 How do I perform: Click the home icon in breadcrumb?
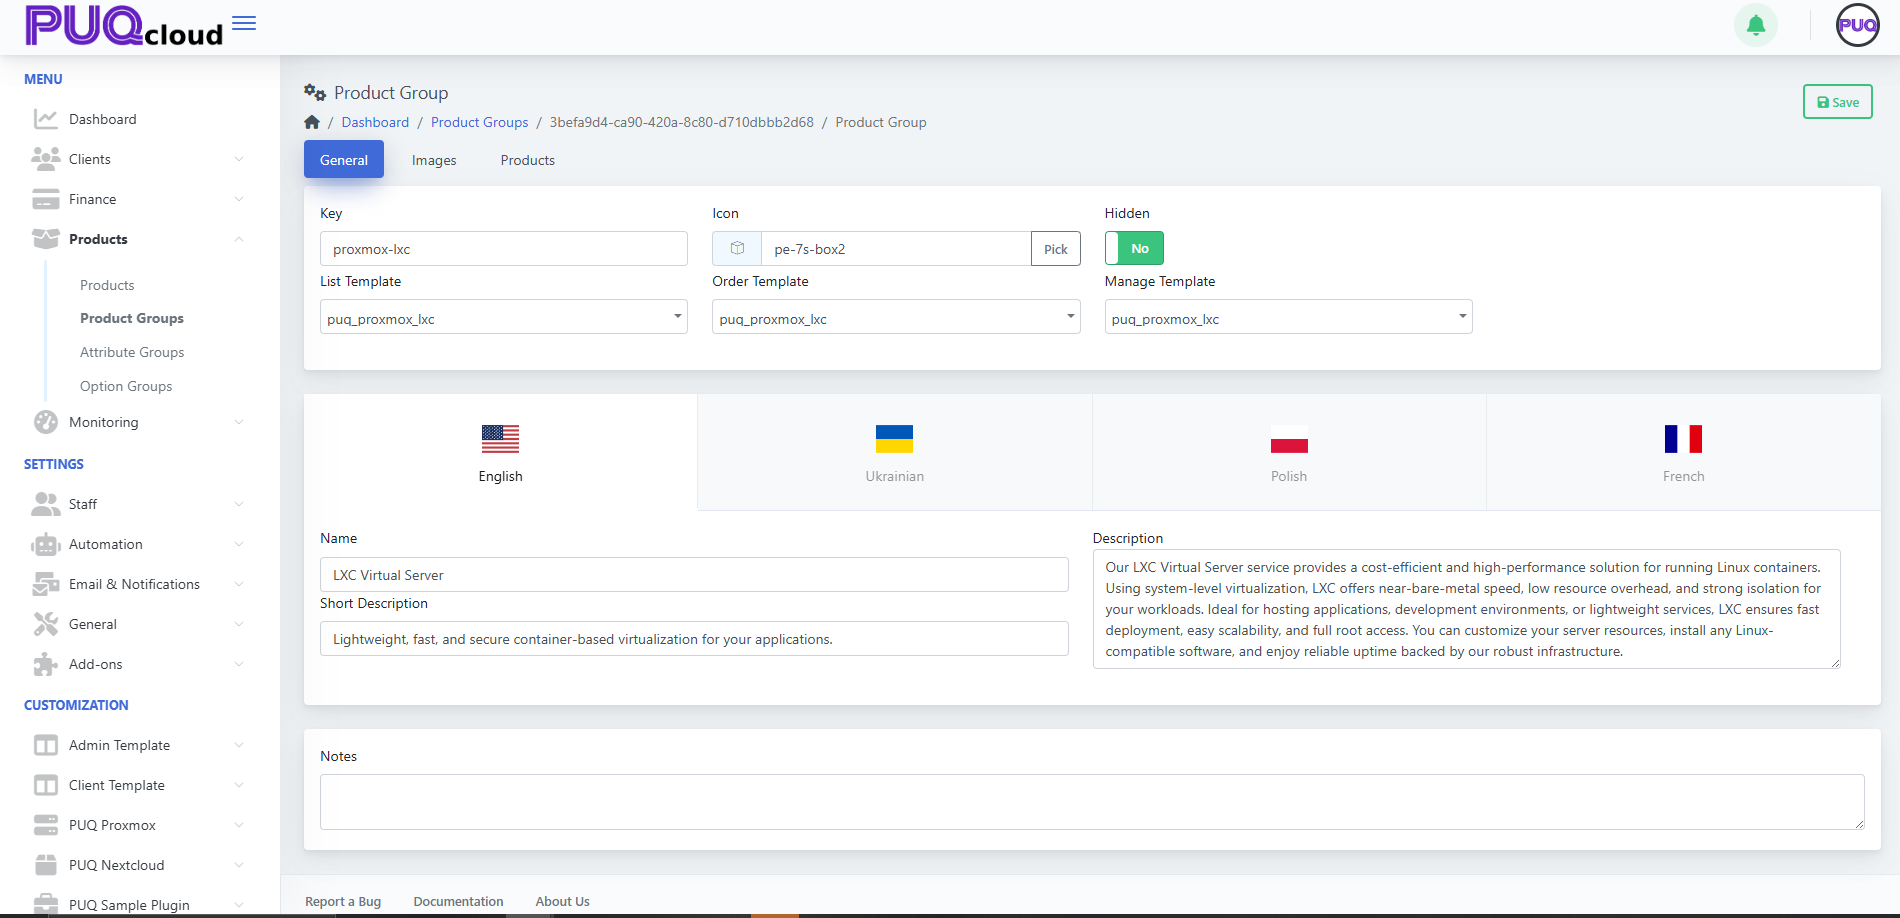coord(312,122)
